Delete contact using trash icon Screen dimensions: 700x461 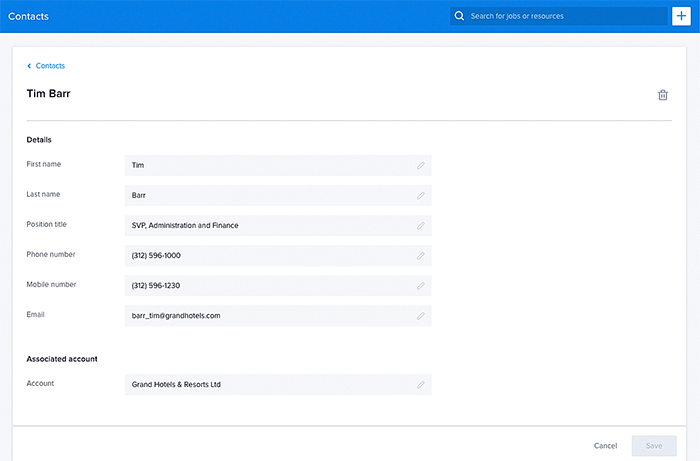coord(662,95)
